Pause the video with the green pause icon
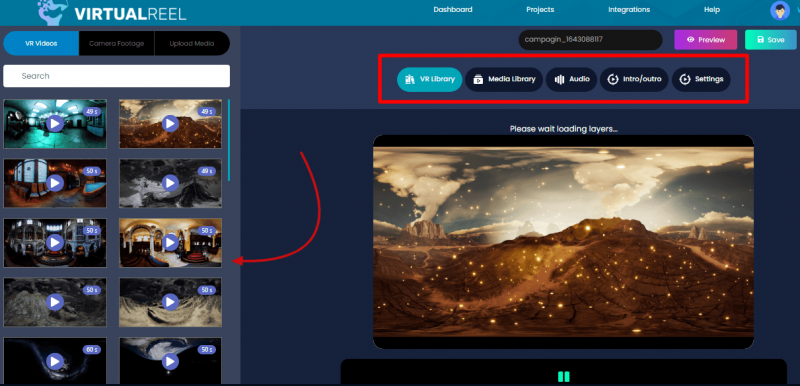The width and height of the screenshot is (800, 386). click(563, 377)
